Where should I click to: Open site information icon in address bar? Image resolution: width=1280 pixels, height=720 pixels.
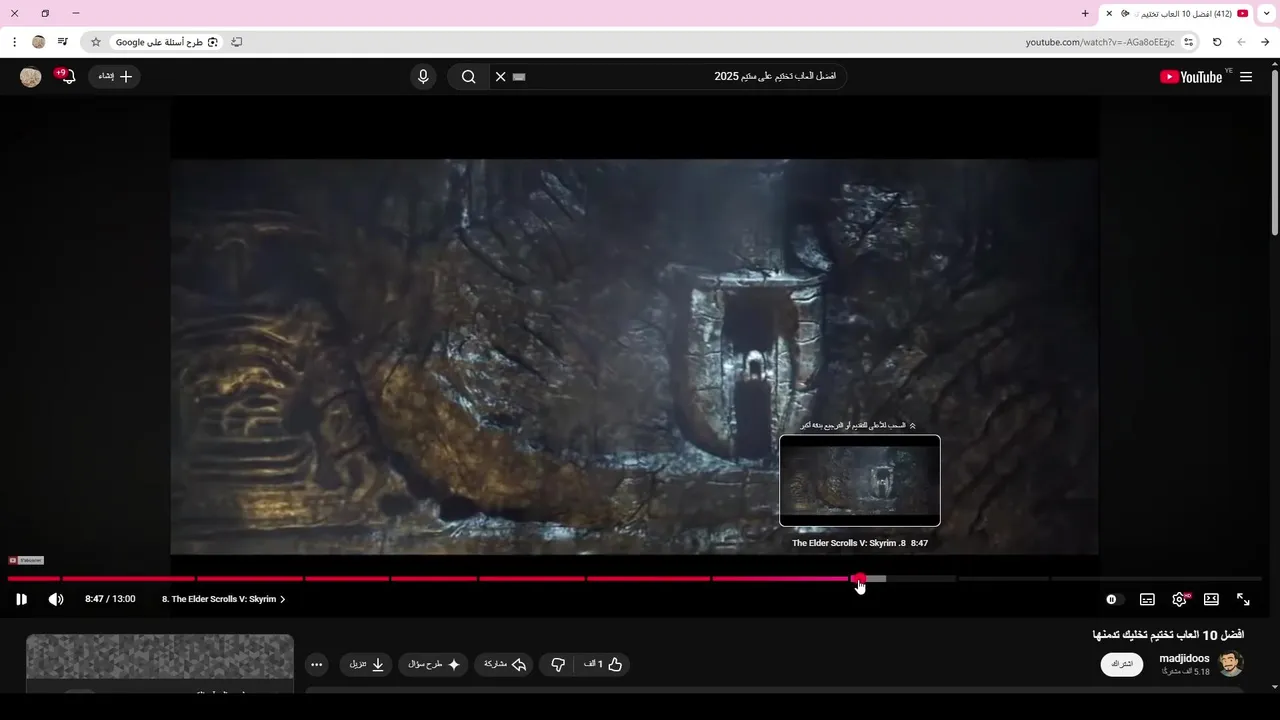tap(1188, 42)
